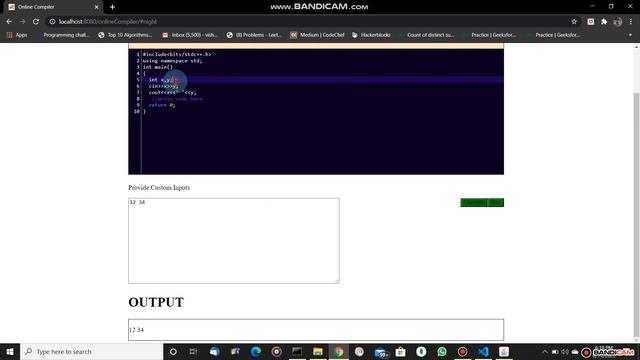
Task: Reload the localhost compiler page
Action: pyautogui.click(x=36, y=22)
